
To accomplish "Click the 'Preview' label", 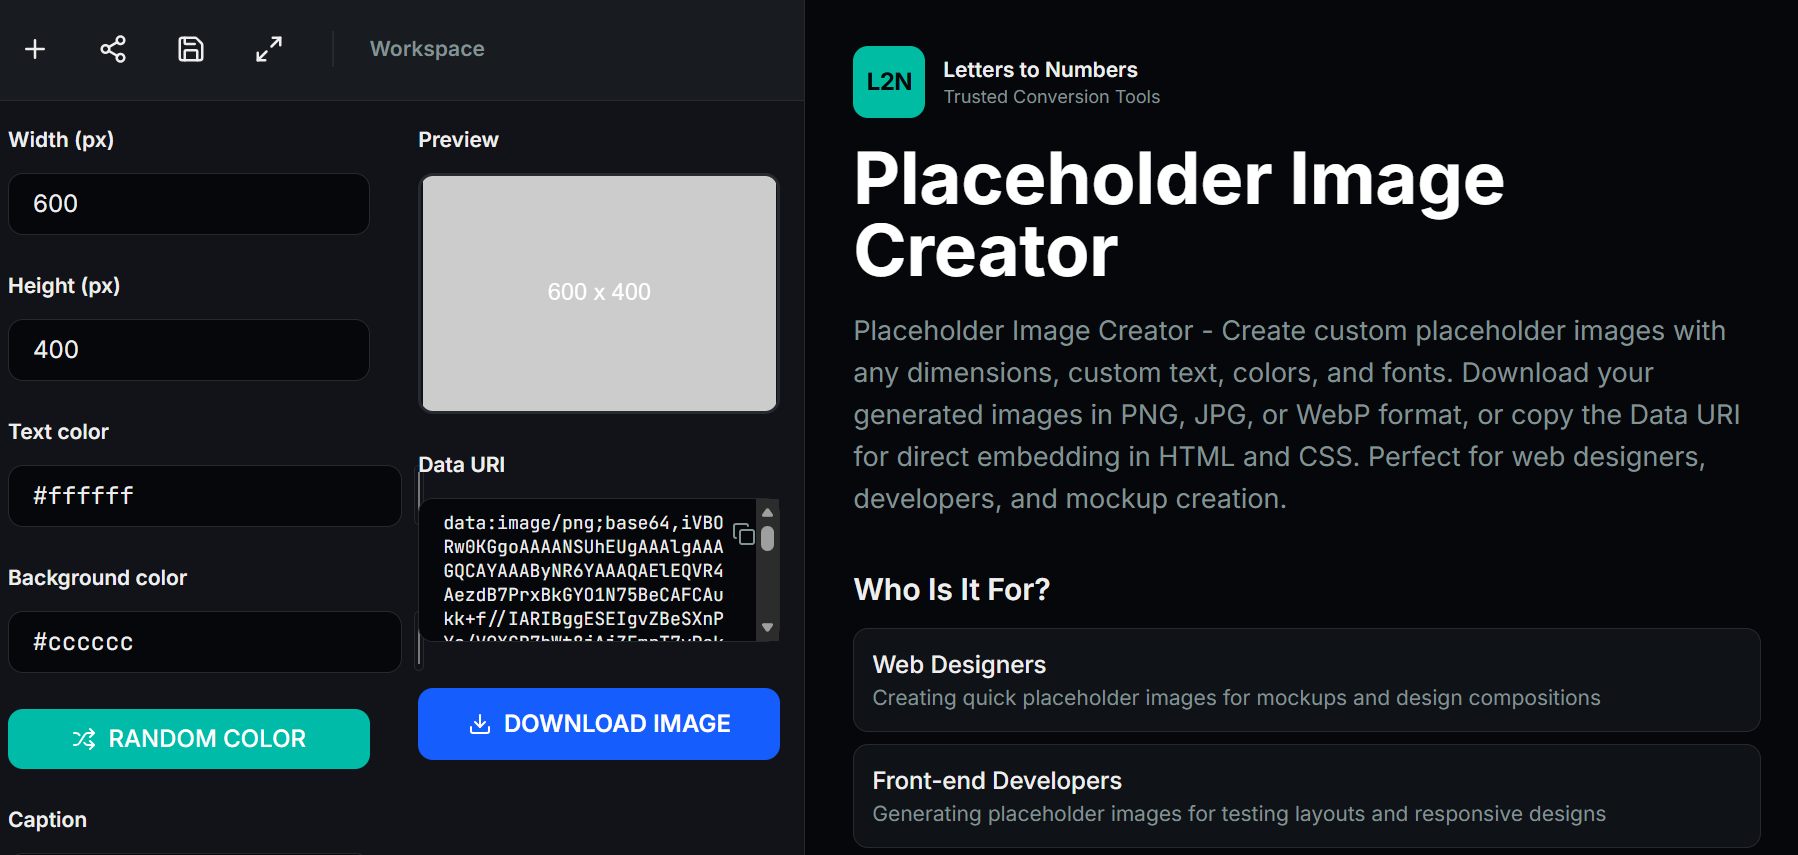I will pos(458,140).
